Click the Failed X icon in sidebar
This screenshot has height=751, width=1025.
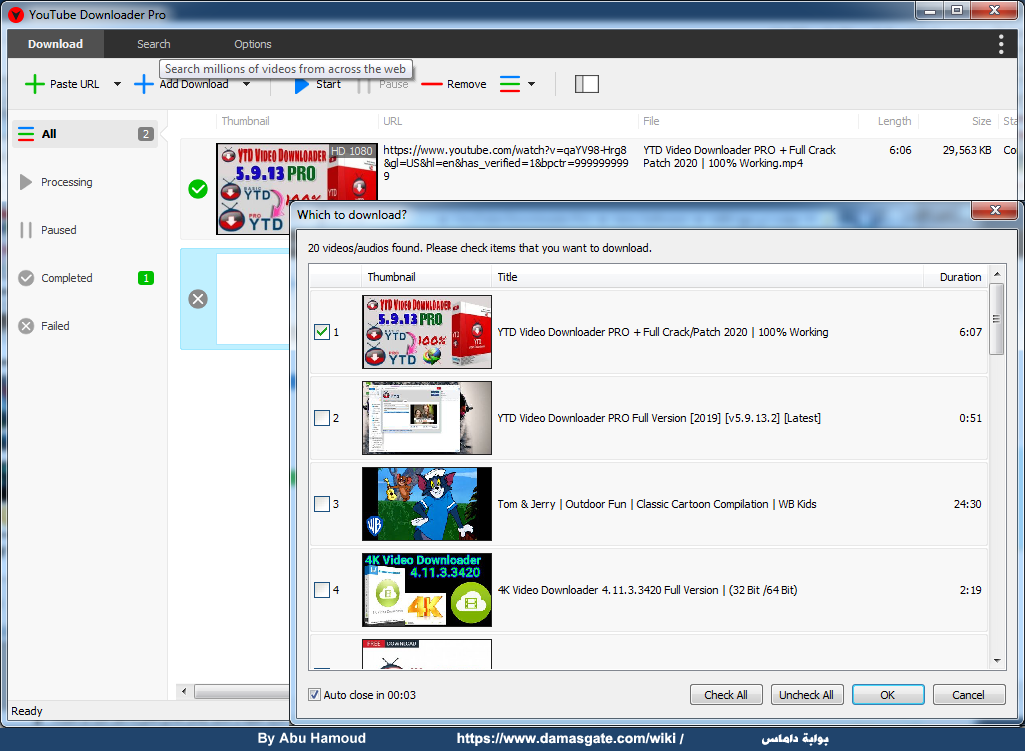pos(25,326)
